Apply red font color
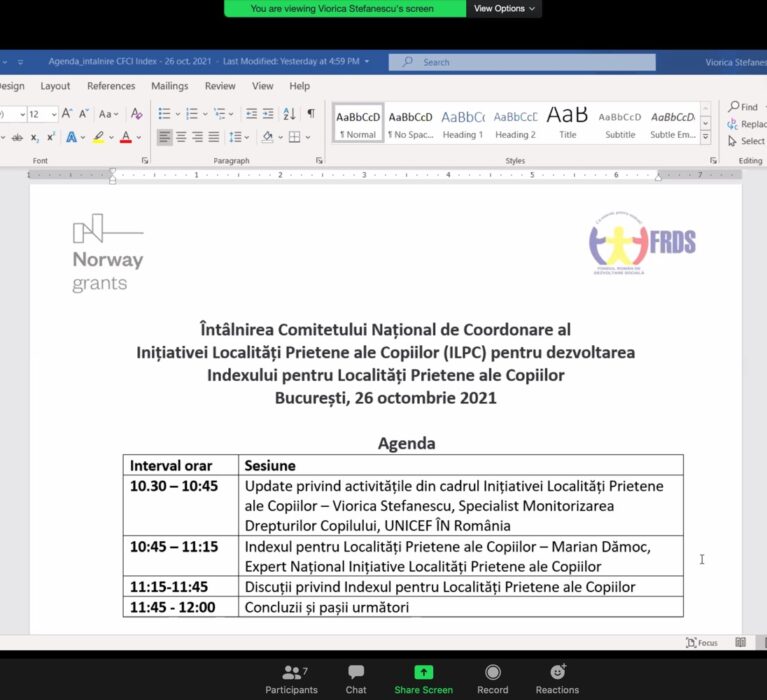This screenshot has width=767, height=700. 126,137
